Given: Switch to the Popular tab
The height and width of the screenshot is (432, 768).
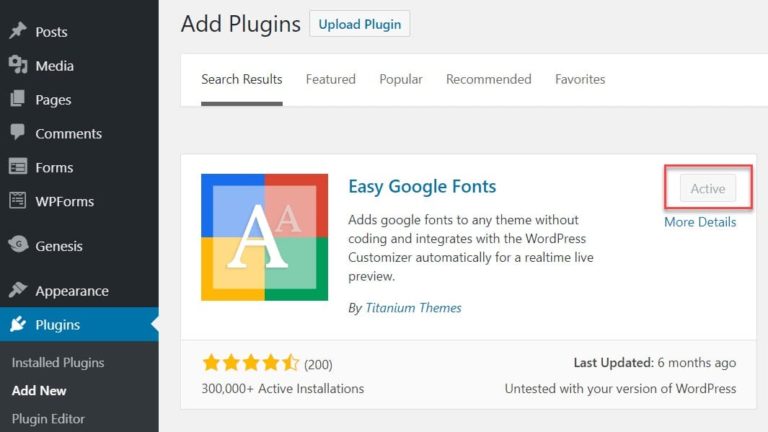Looking at the screenshot, I should tap(401, 79).
